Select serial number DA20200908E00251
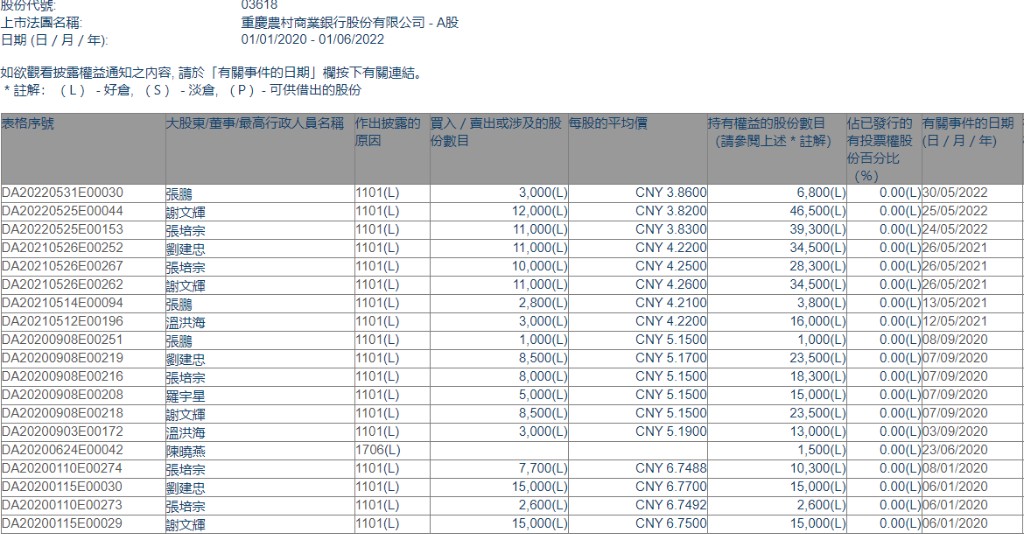 tap(62, 339)
